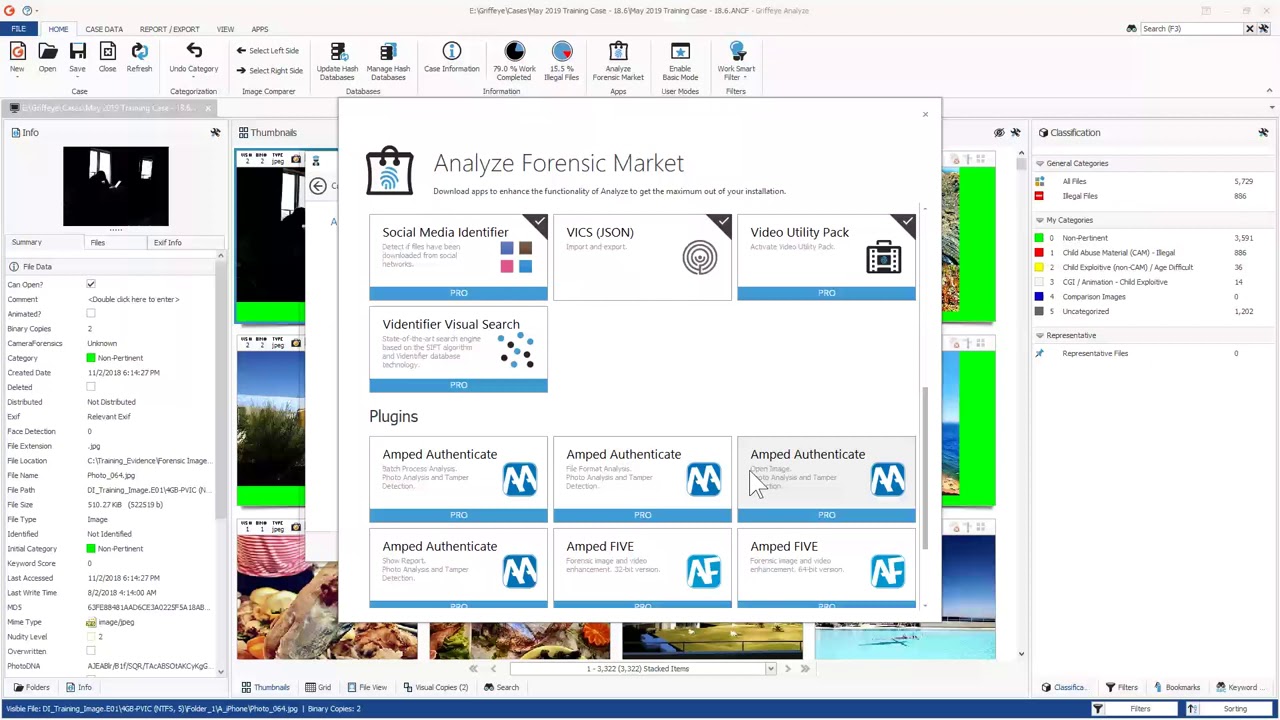Open Info panel settings wrench
The width and height of the screenshot is (1280, 720).
[215, 132]
